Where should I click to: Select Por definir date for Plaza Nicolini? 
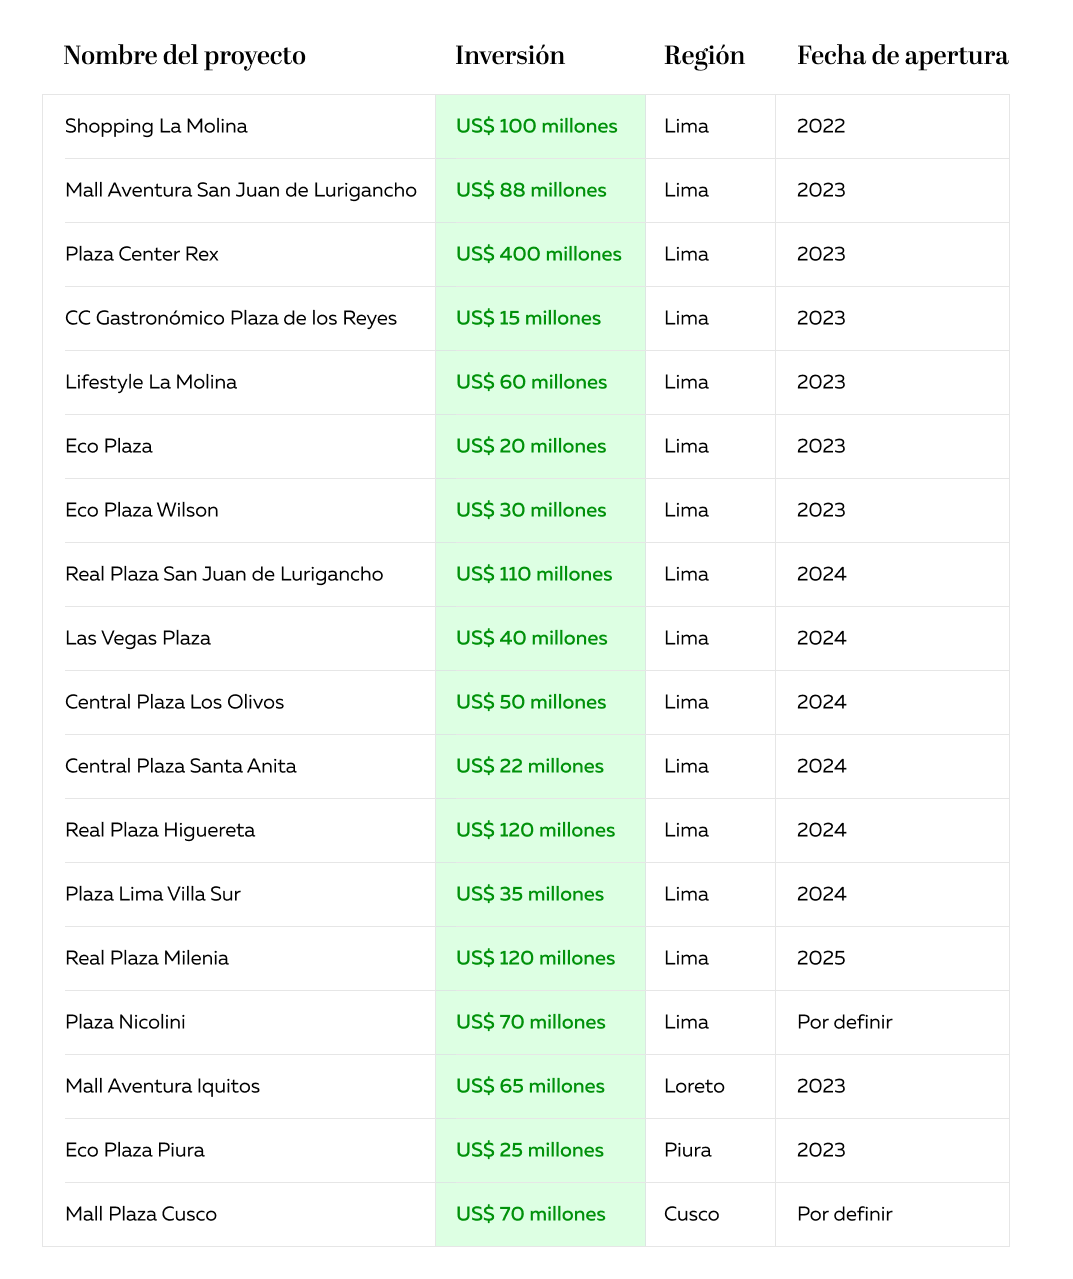(x=844, y=1022)
